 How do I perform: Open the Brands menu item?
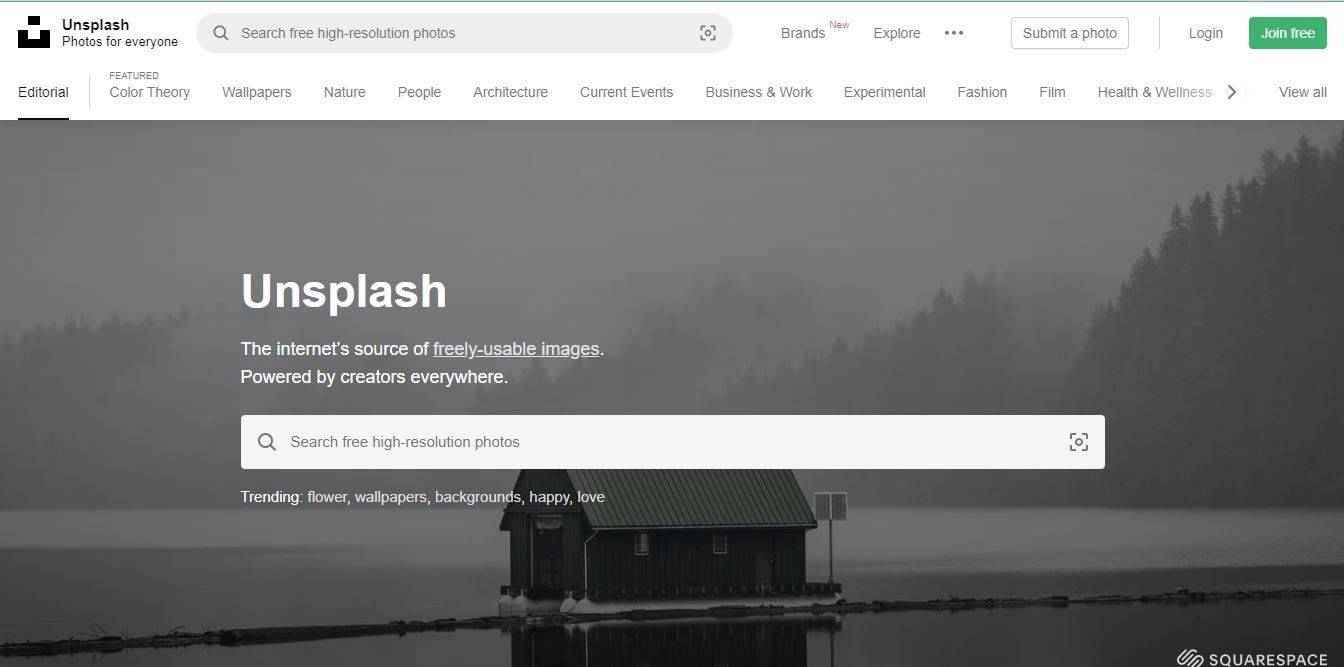(x=803, y=33)
